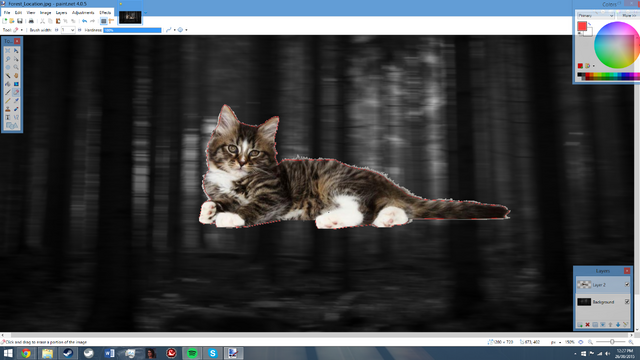Select the Text tool
This screenshot has height=360, width=640.
(x=8, y=117)
